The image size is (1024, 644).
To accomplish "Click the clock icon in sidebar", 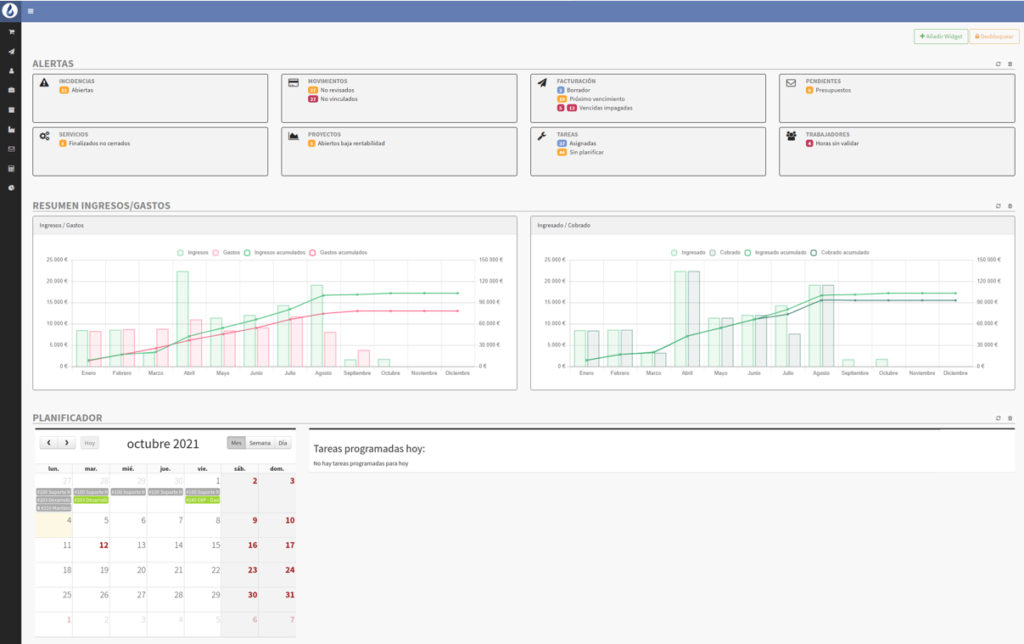I will (x=11, y=188).
